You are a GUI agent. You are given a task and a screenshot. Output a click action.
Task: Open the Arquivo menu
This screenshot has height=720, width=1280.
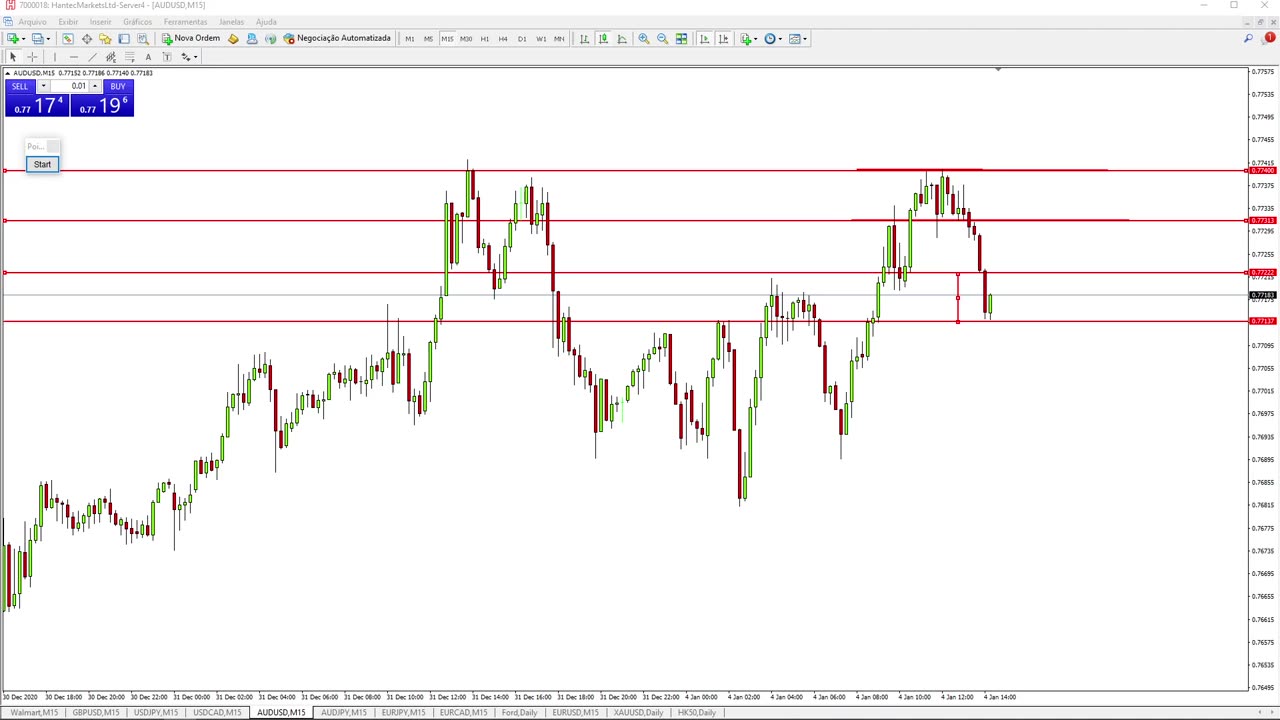[x=32, y=21]
